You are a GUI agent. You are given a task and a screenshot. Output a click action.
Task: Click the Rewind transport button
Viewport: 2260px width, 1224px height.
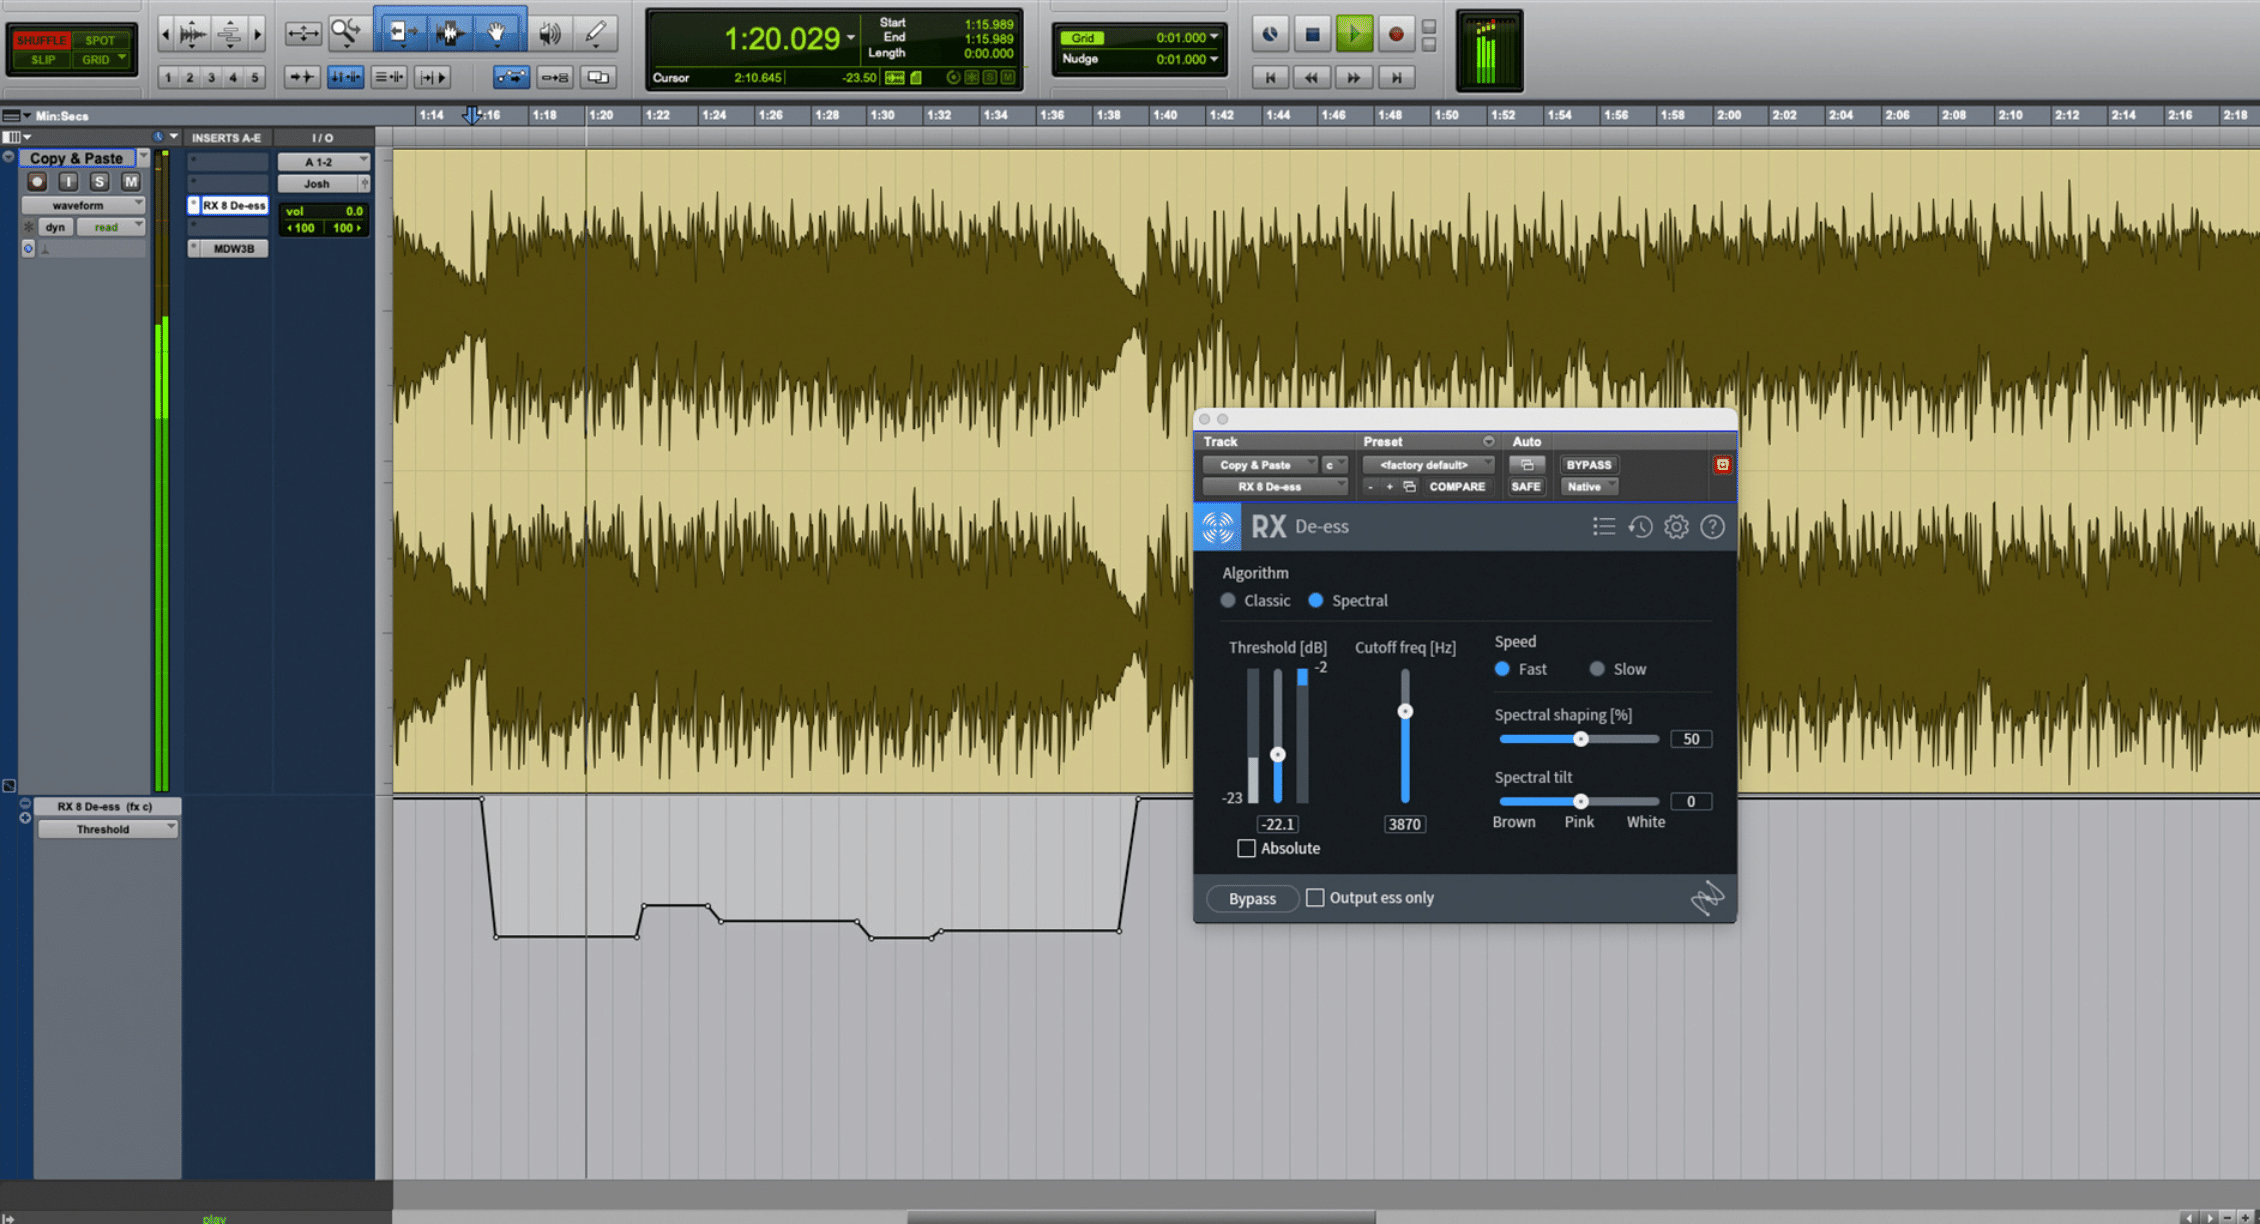pyautogui.click(x=1312, y=77)
